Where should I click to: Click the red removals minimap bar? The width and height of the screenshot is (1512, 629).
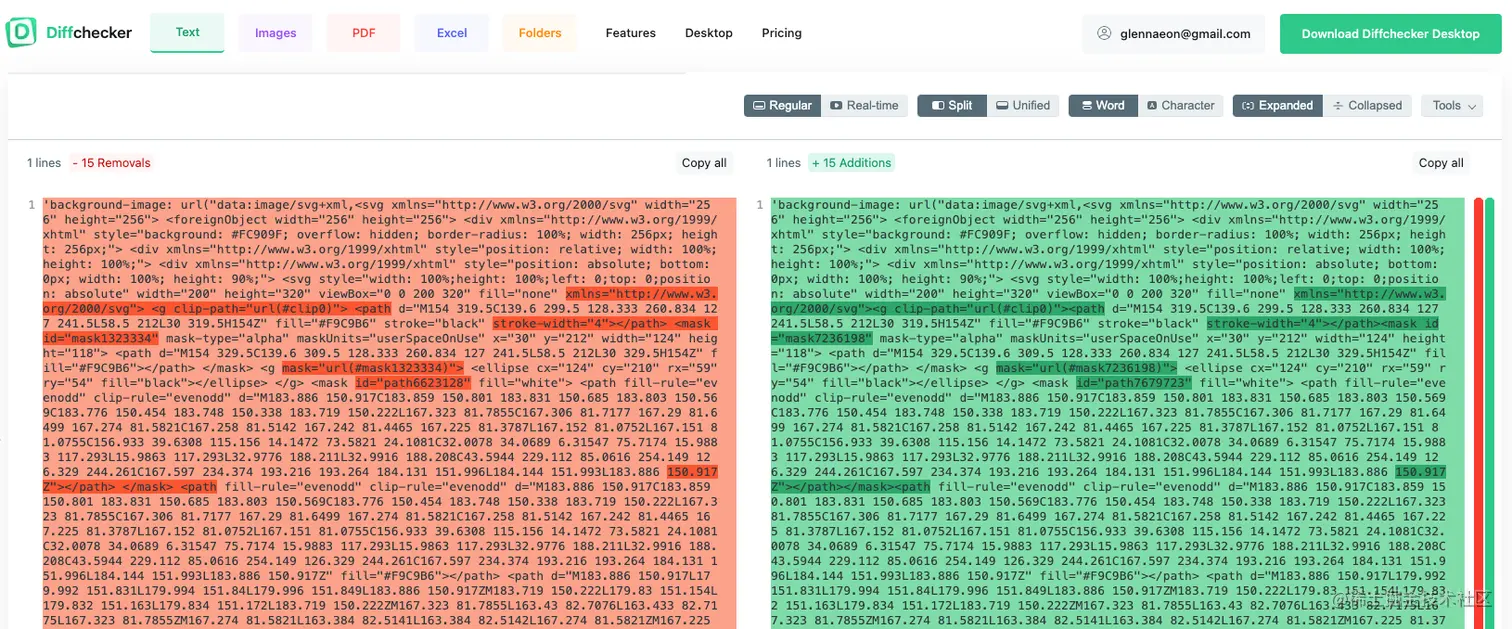point(1478,413)
